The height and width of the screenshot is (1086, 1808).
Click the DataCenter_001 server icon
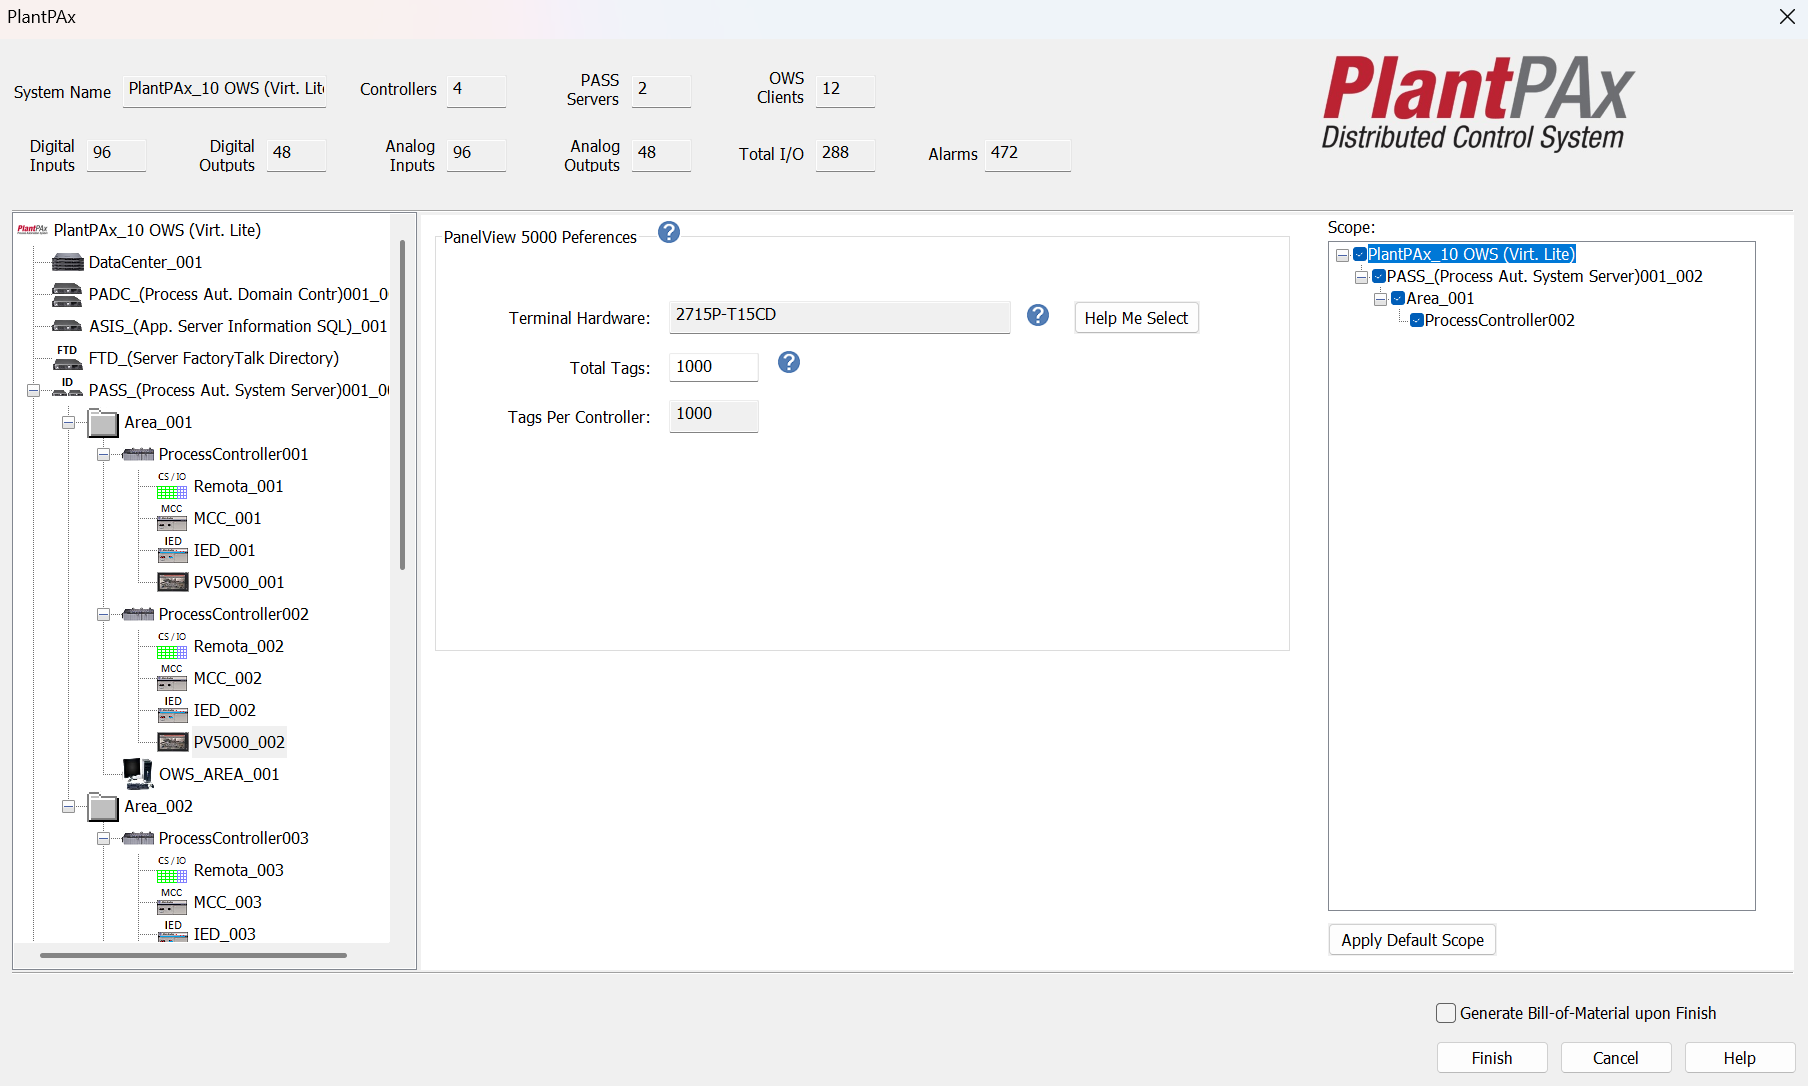point(67,262)
